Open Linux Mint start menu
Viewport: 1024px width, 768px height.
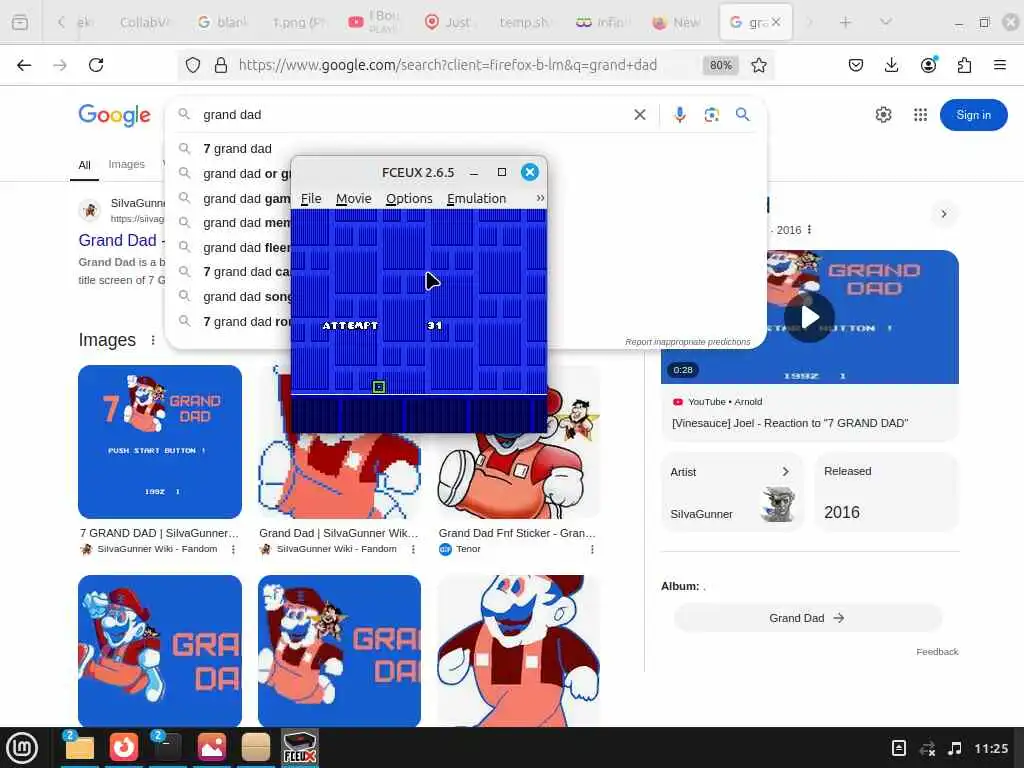(x=22, y=748)
